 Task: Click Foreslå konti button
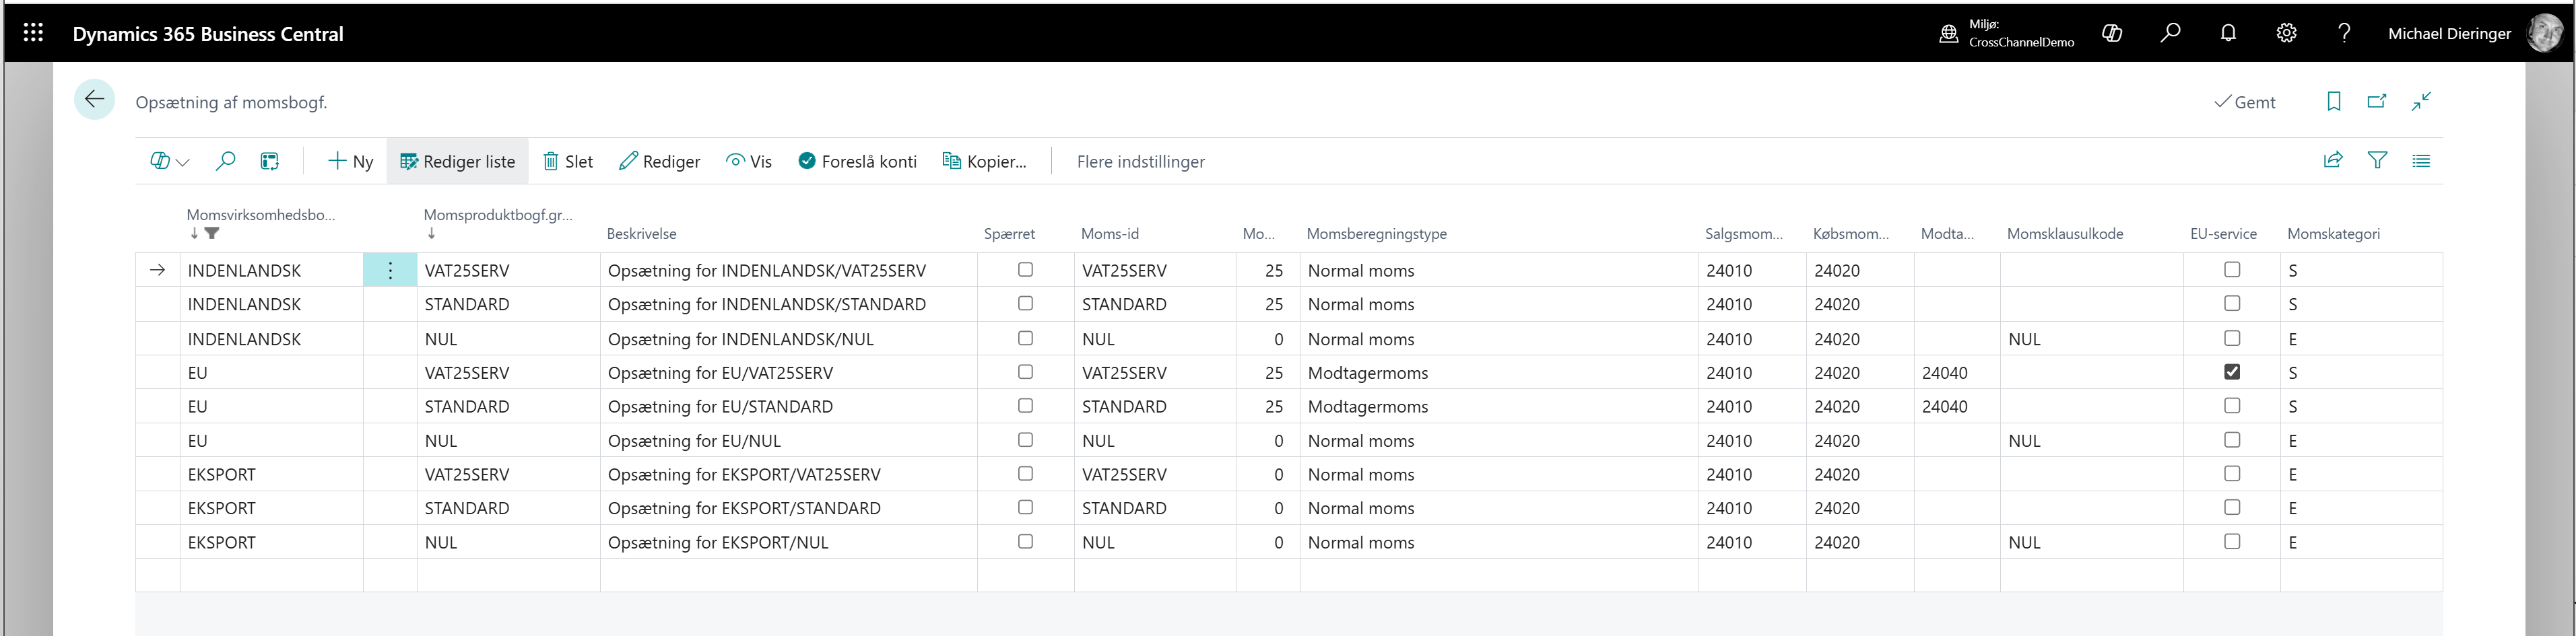(x=857, y=161)
